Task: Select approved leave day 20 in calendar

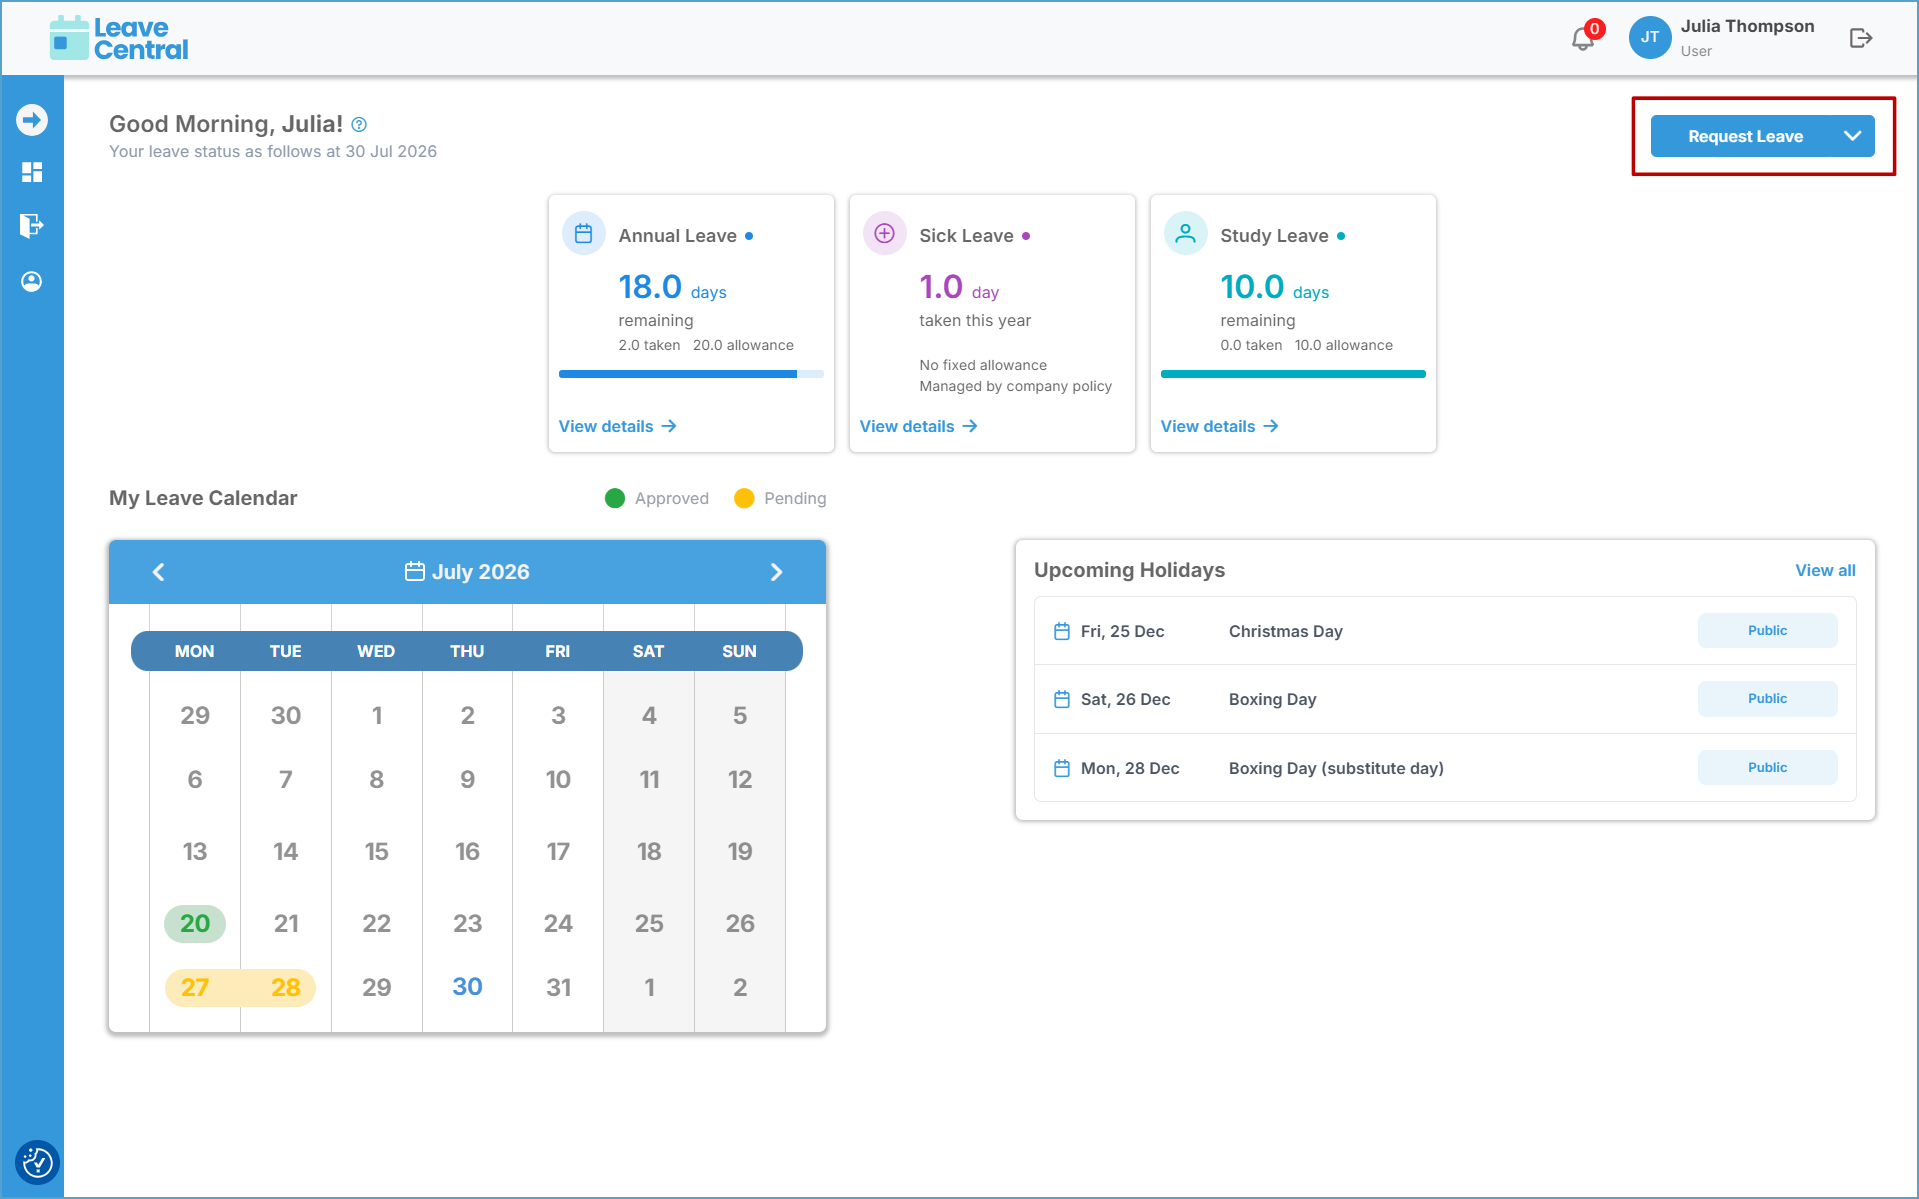Action: [195, 923]
